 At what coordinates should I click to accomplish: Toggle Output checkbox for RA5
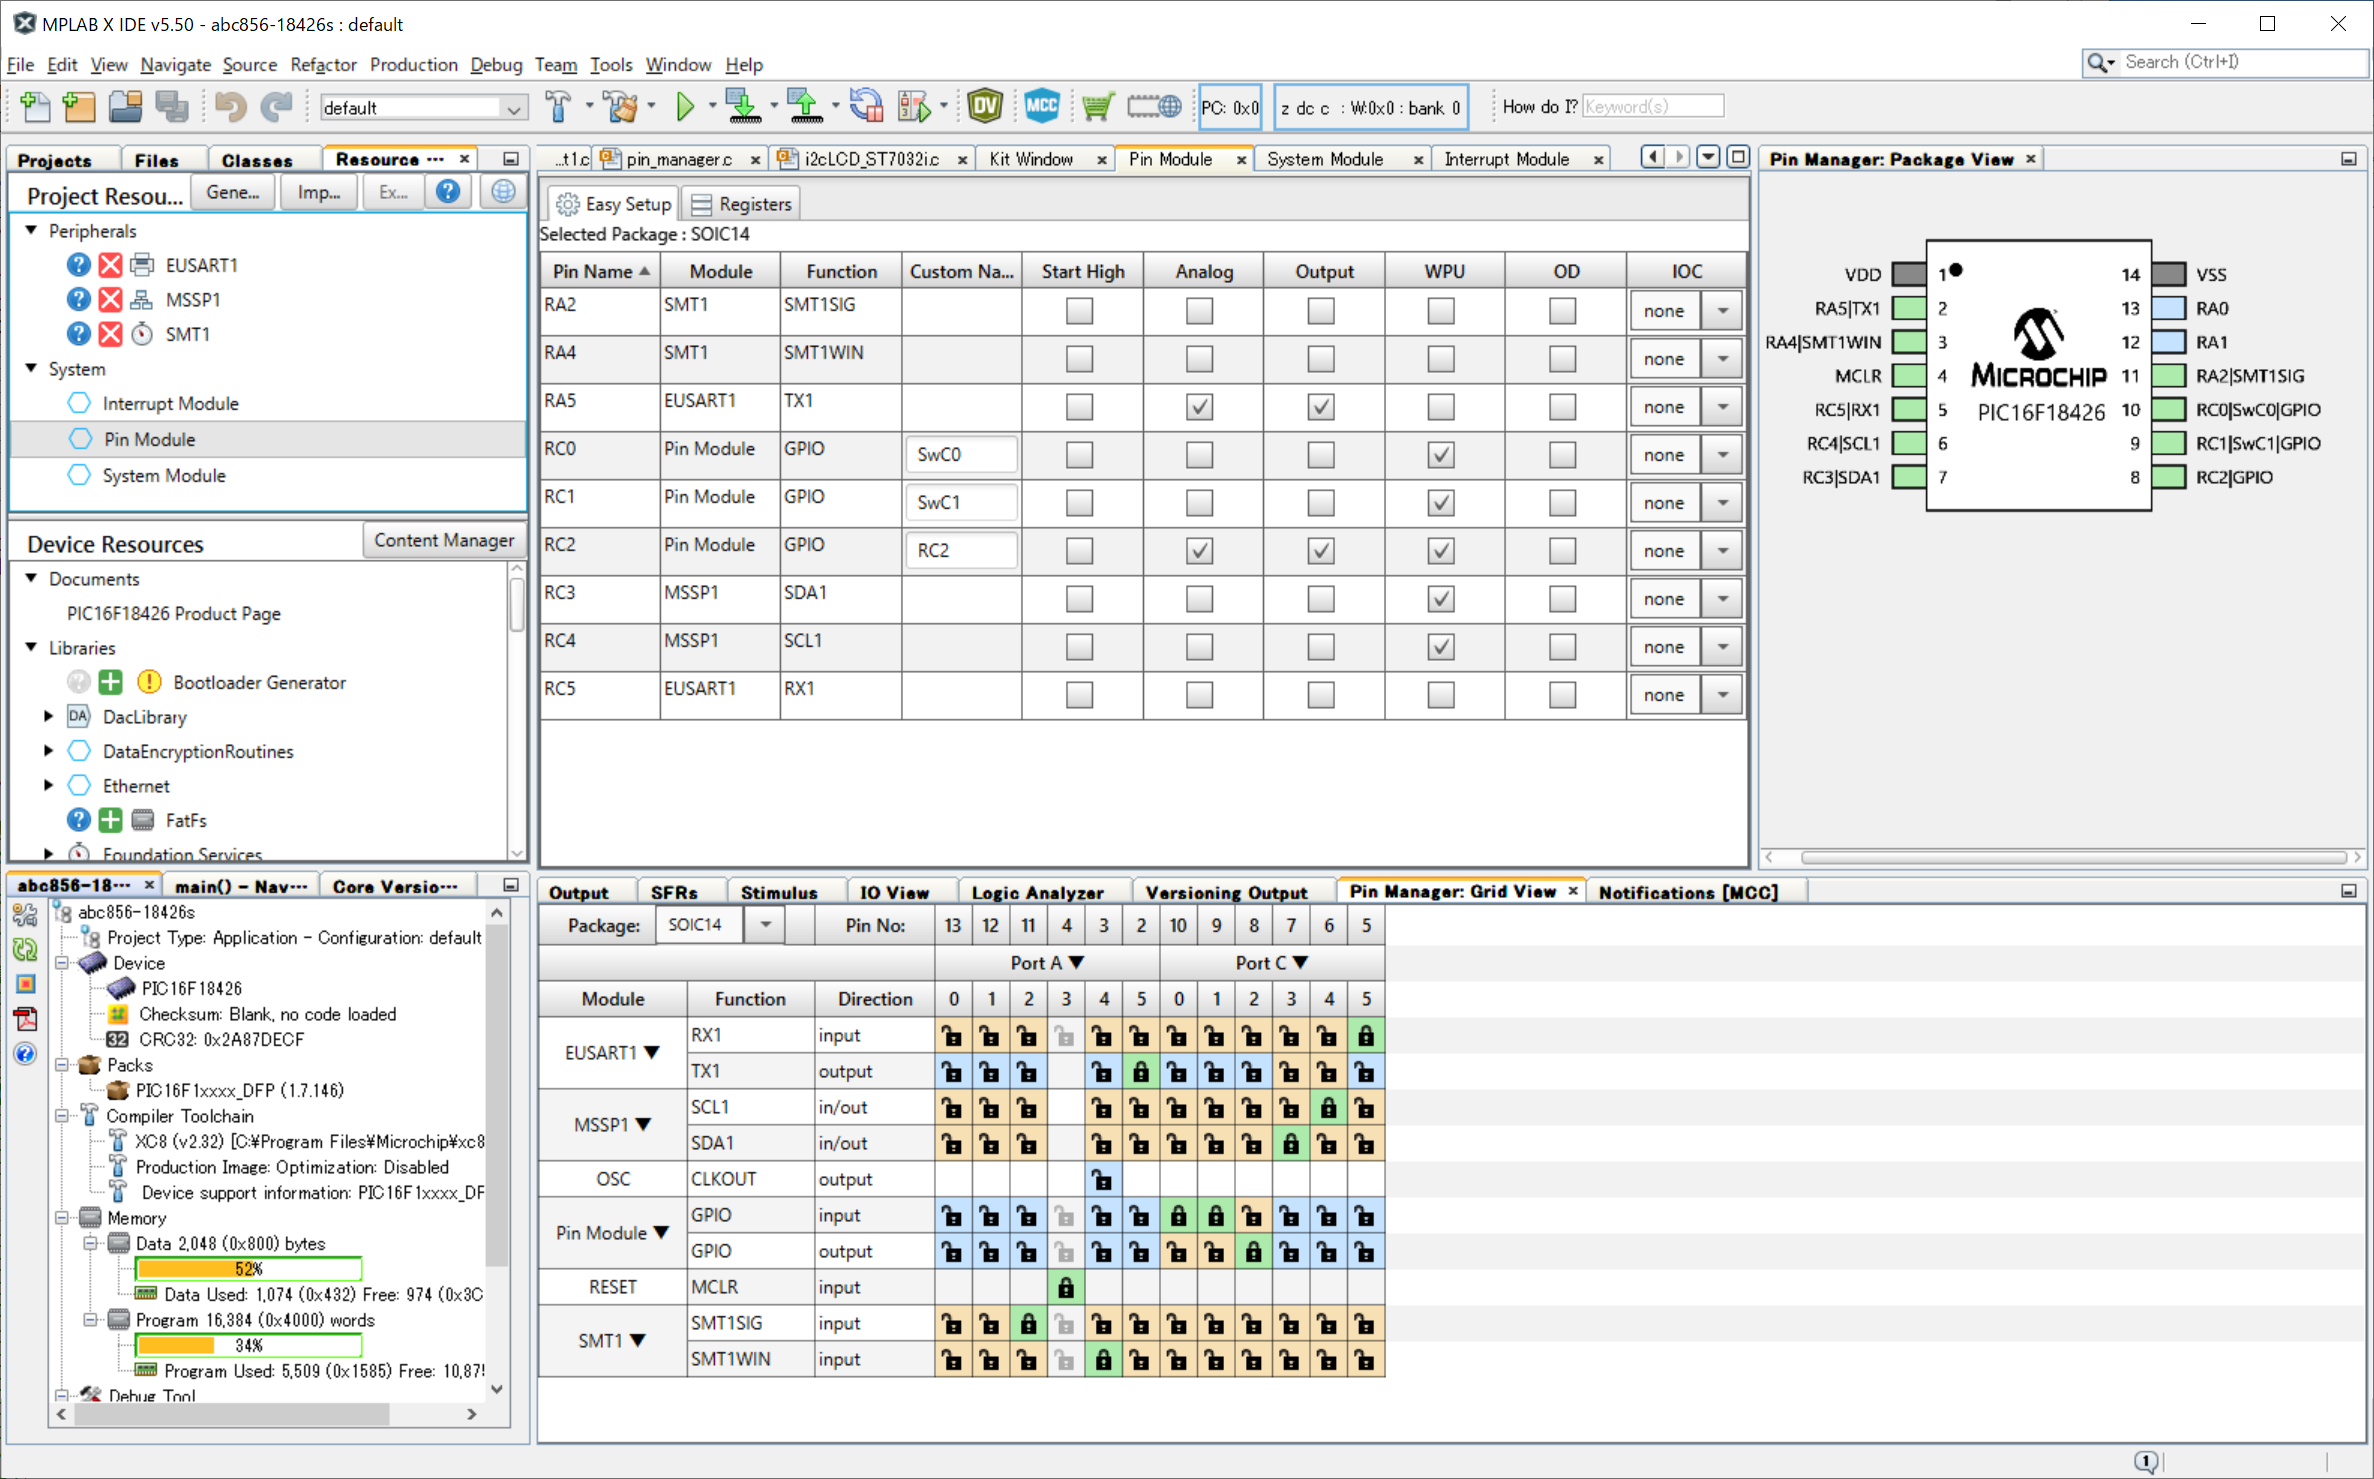(x=1320, y=407)
